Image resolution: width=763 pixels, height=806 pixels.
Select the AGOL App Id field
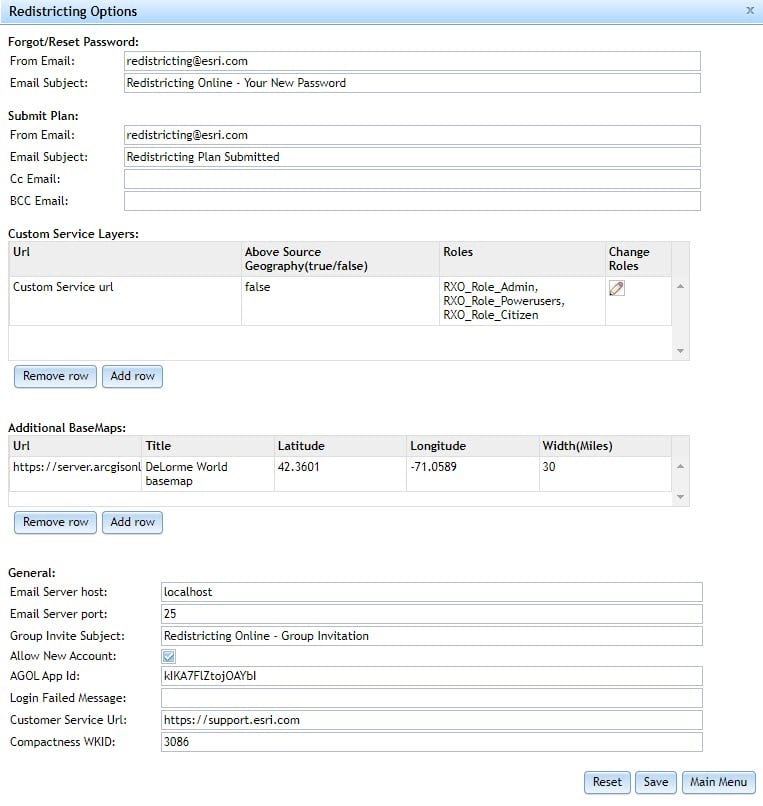coord(430,677)
